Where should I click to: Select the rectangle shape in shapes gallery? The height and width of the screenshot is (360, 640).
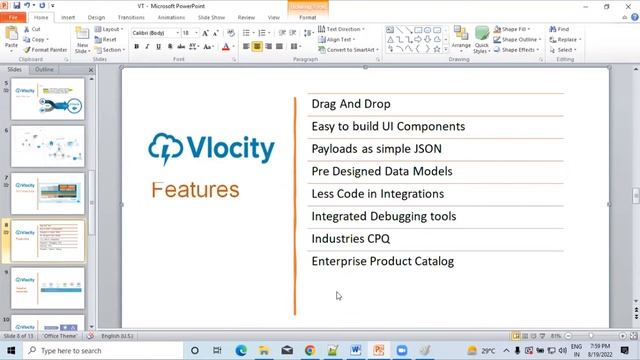(418, 30)
